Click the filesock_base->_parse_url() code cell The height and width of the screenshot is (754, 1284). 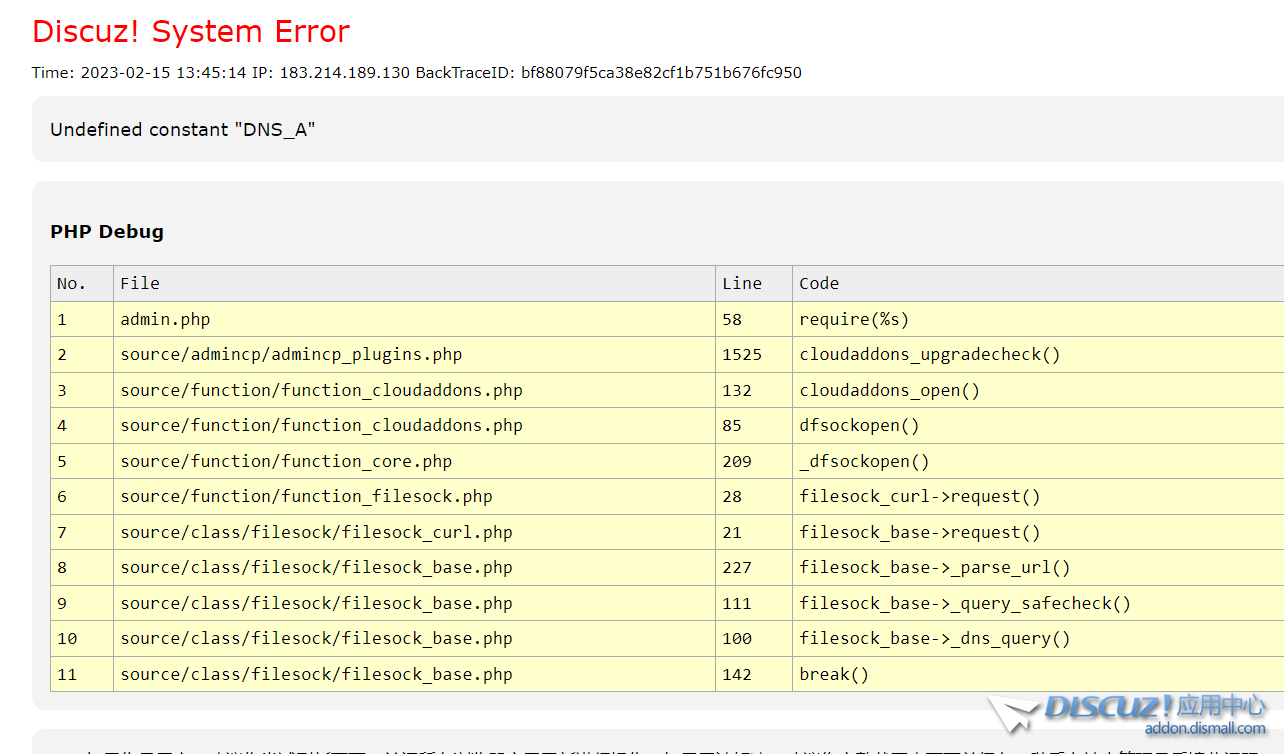click(935, 568)
